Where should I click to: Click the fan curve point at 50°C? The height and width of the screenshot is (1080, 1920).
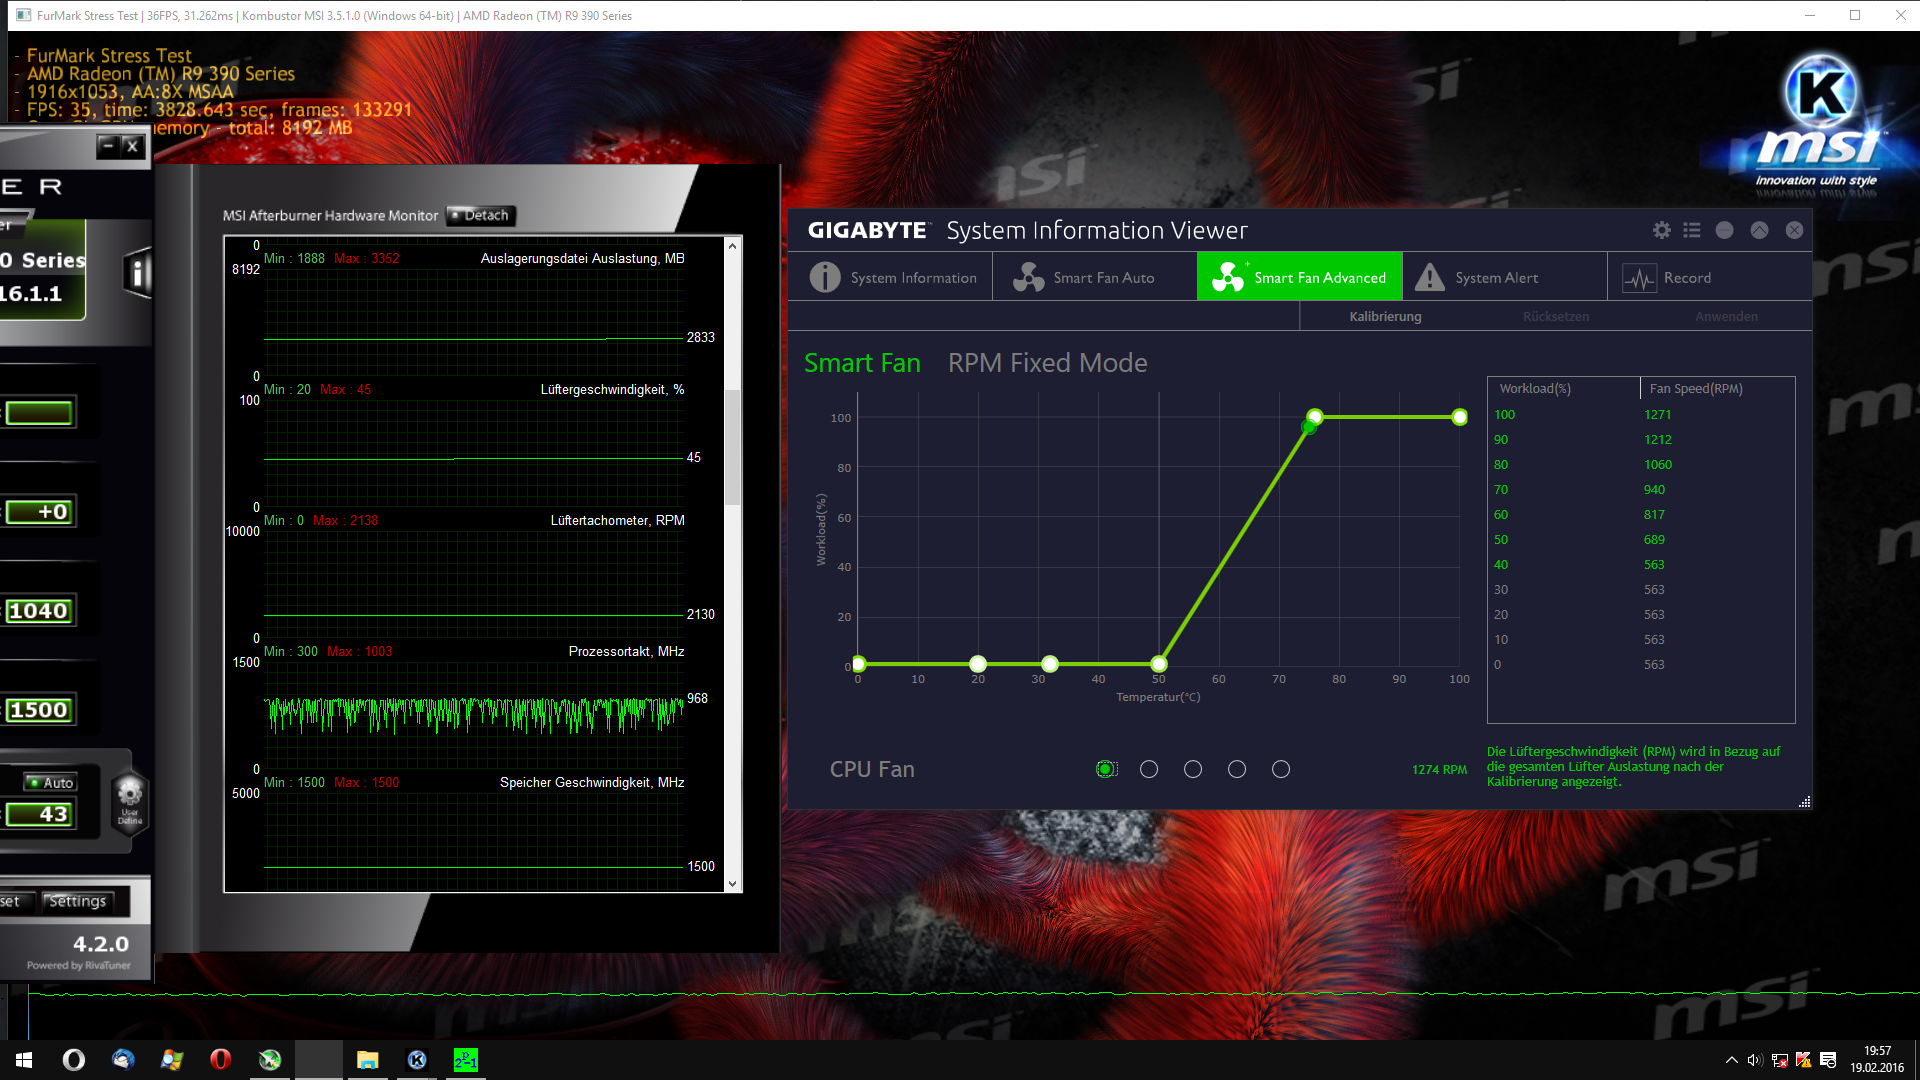pyautogui.click(x=1159, y=664)
